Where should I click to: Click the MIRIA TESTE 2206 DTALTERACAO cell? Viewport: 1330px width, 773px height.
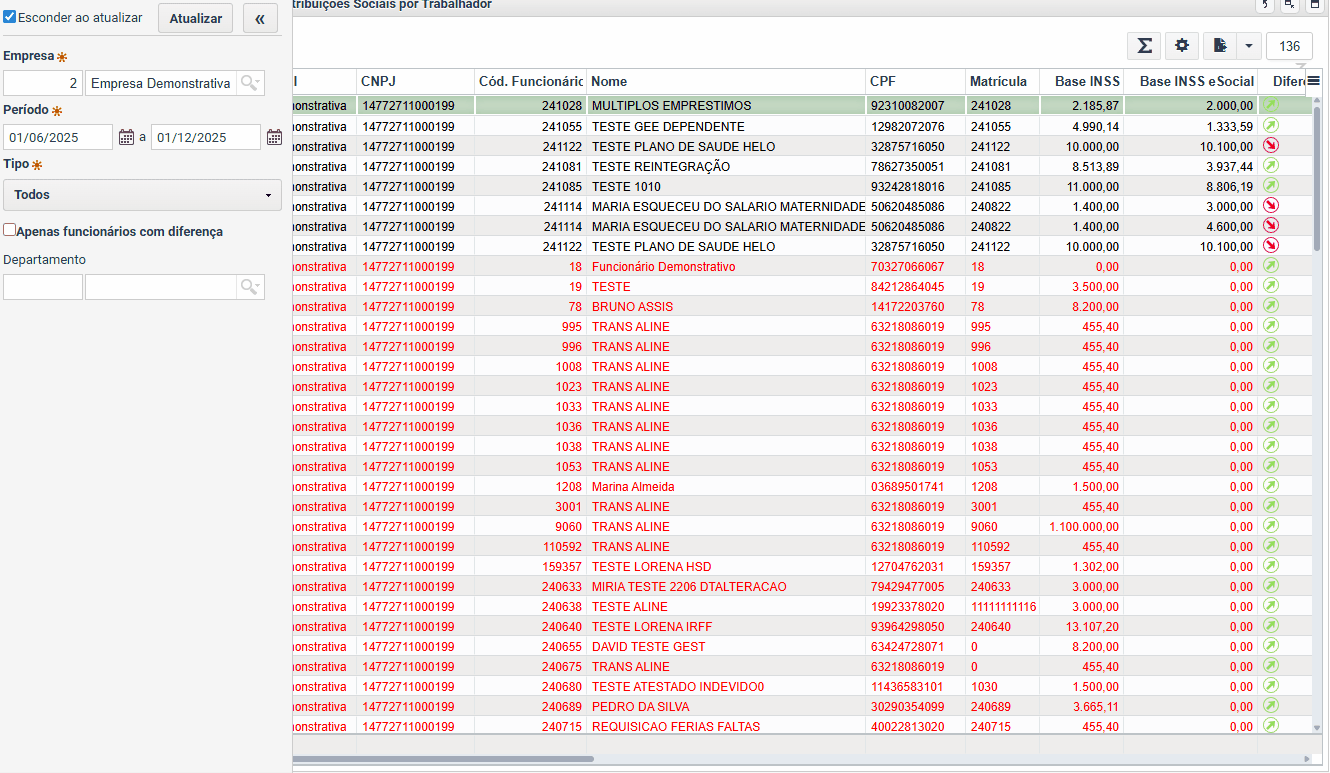(726, 586)
